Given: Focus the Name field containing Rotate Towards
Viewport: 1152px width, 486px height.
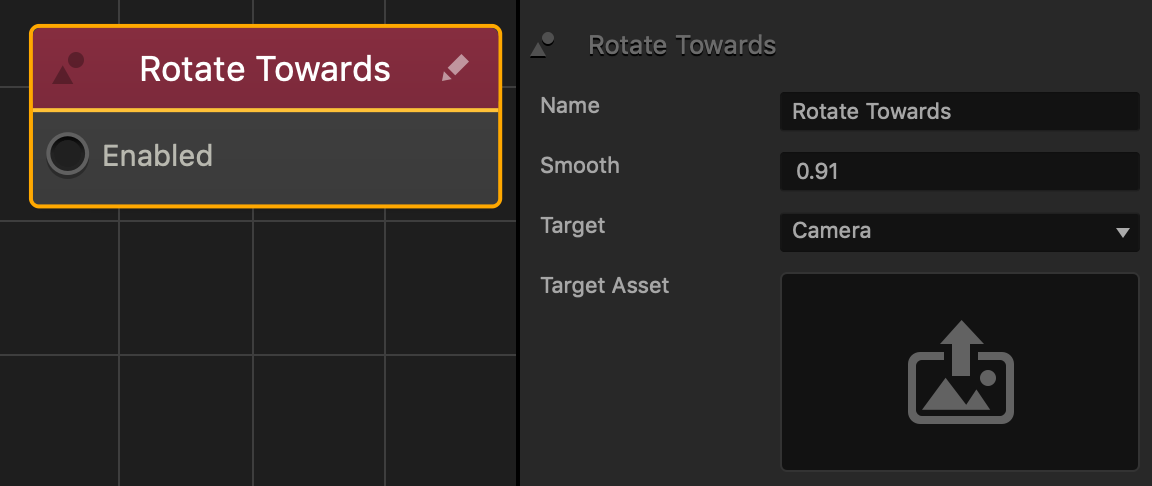Looking at the screenshot, I should tap(960, 112).
